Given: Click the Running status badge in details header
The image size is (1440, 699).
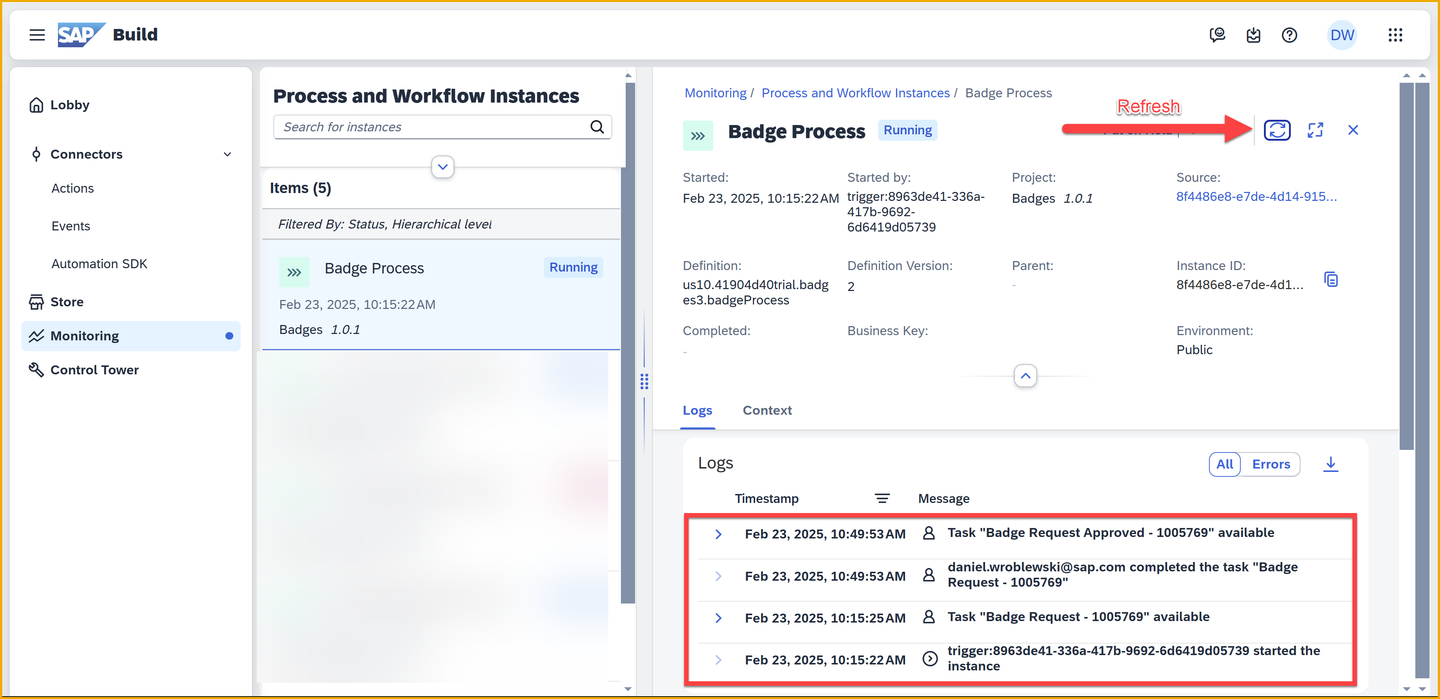Looking at the screenshot, I should (x=908, y=130).
